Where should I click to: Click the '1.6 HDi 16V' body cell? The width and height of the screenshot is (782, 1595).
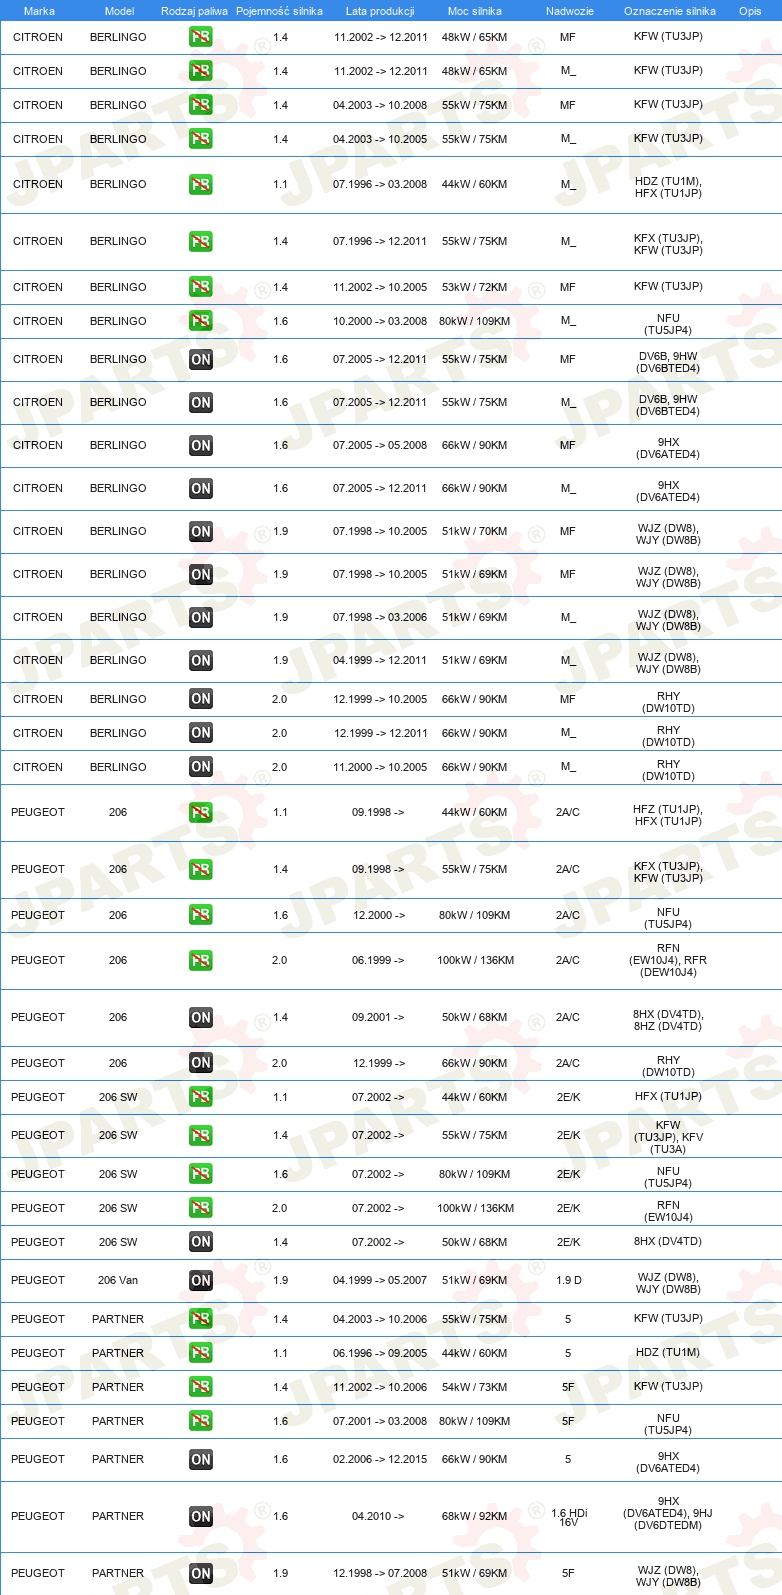[569, 1517]
